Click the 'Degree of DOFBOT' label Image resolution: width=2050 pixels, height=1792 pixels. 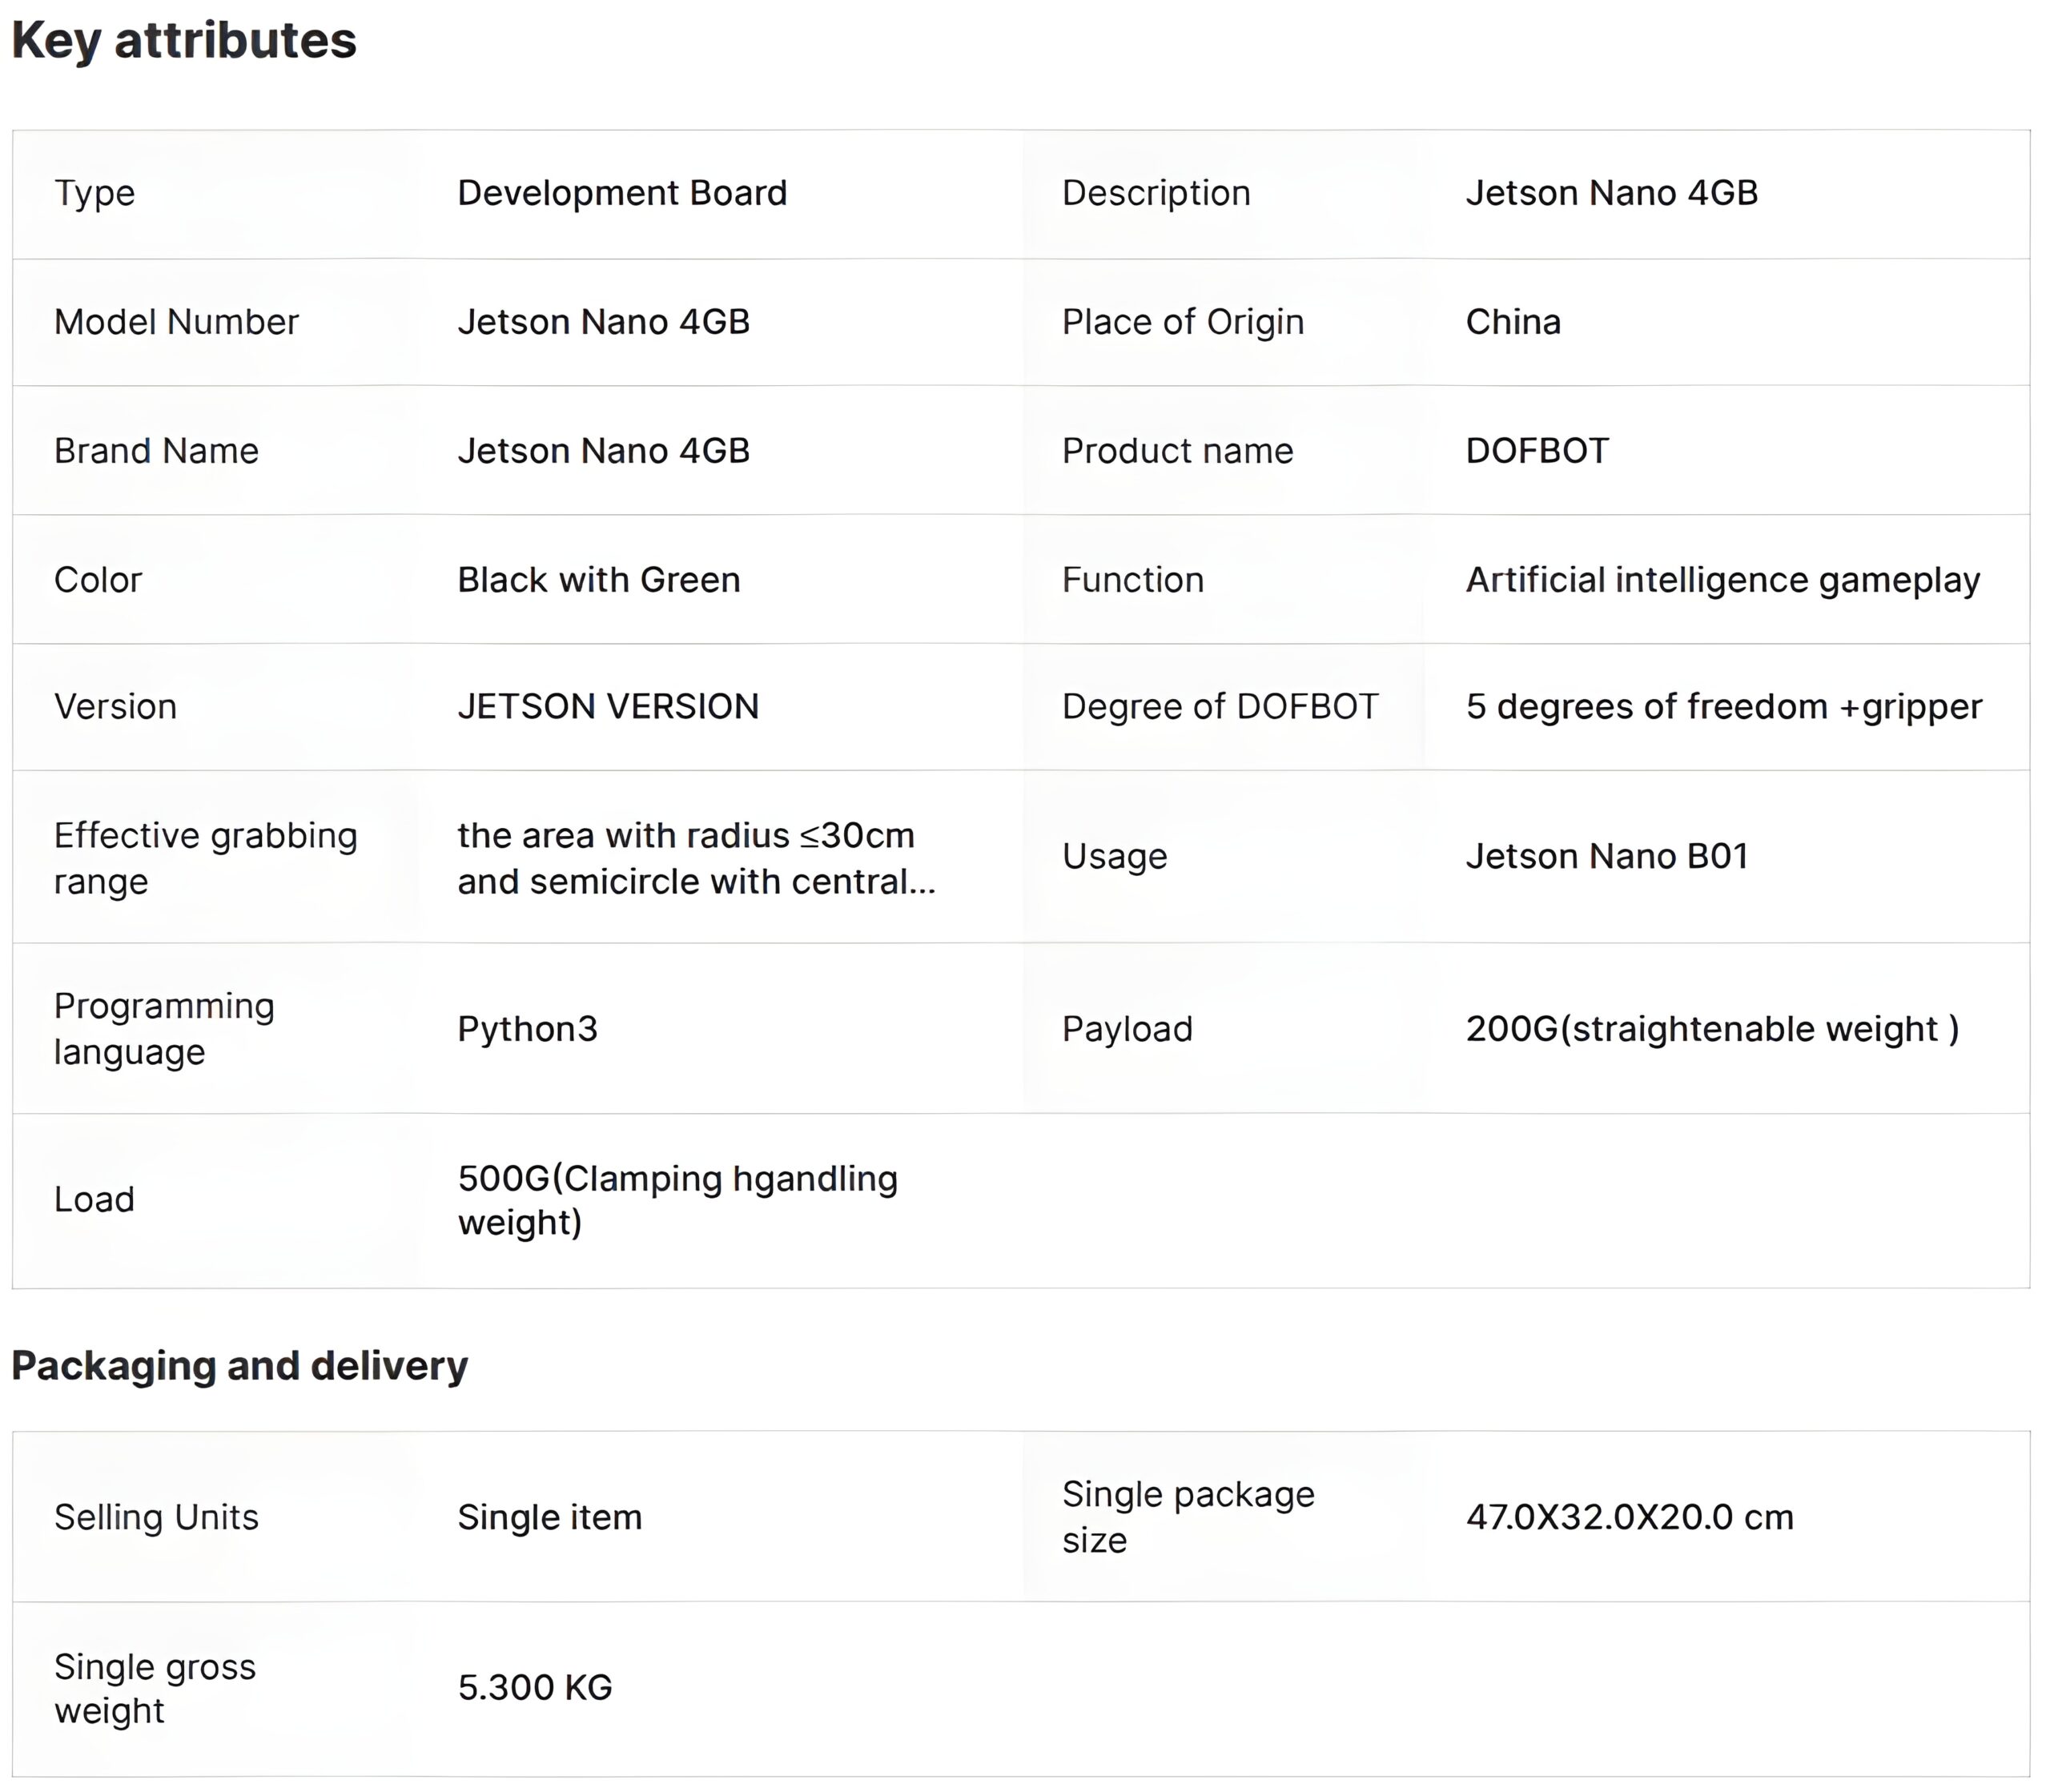click(1220, 707)
